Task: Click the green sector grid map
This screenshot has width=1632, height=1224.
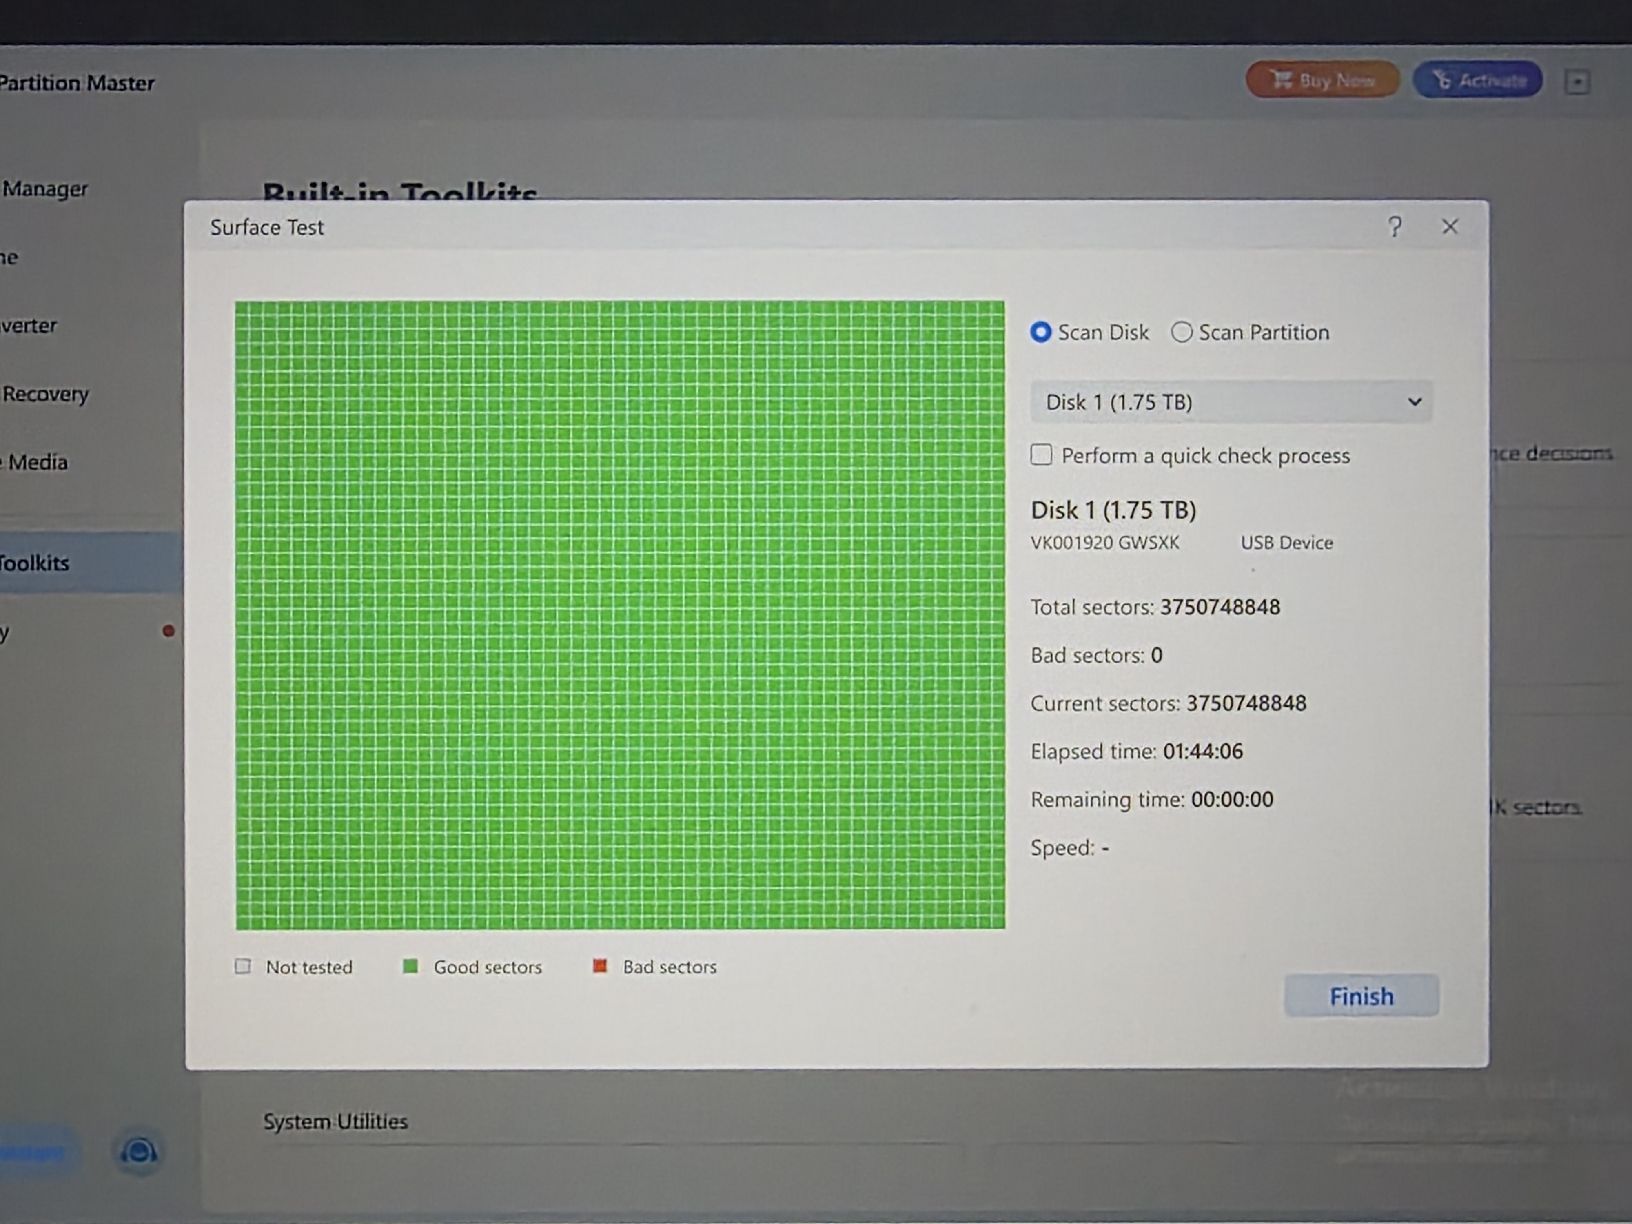Action: coord(620,615)
